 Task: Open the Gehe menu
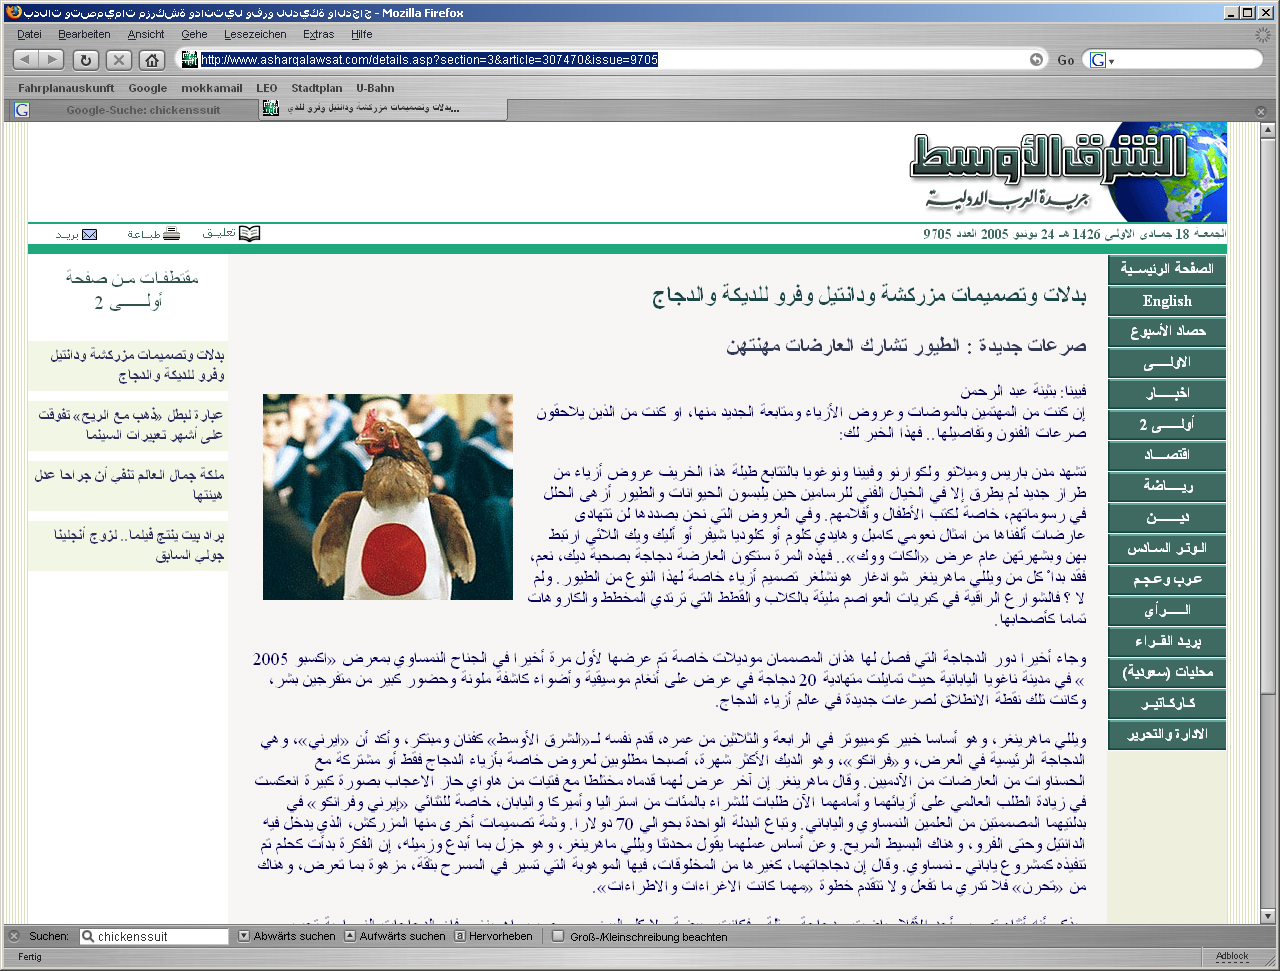194,34
